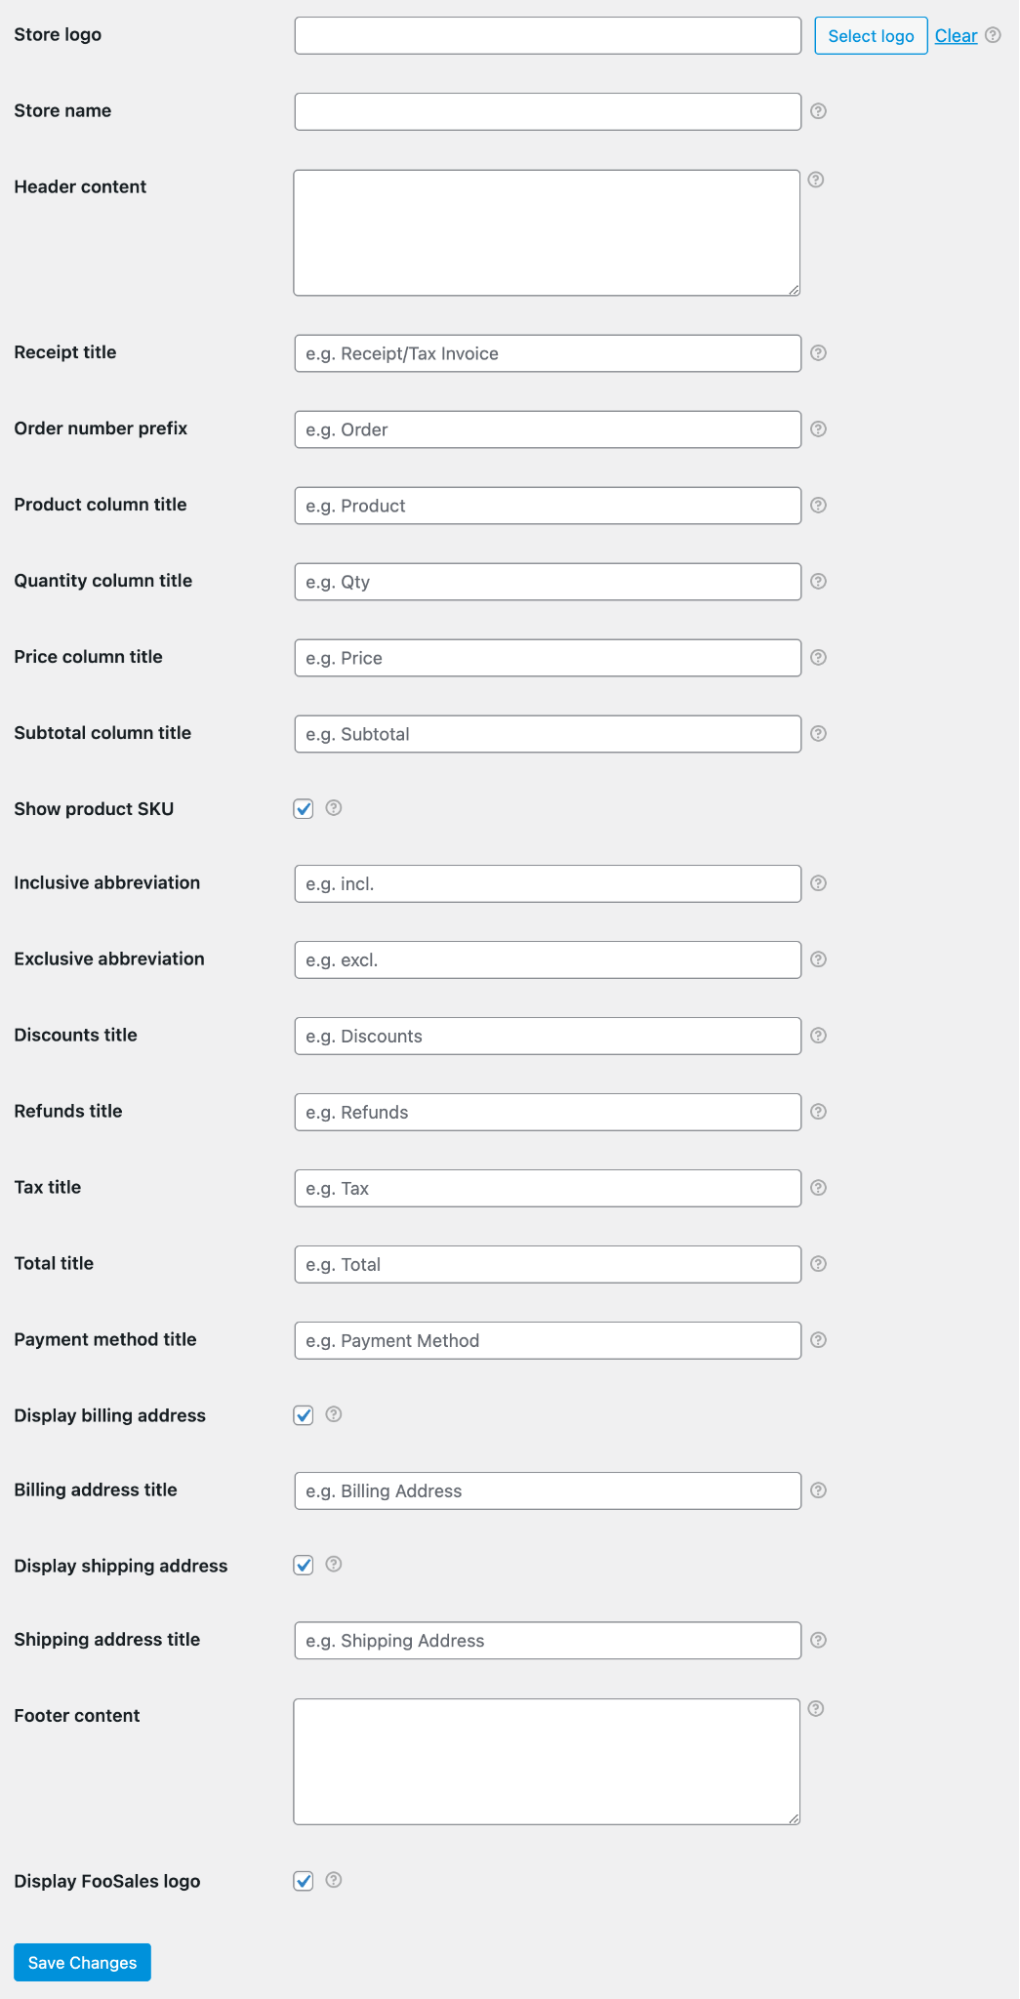Open the Header content help tooltip icon
Screen dimensions: 1020x1999
(x=816, y=180)
